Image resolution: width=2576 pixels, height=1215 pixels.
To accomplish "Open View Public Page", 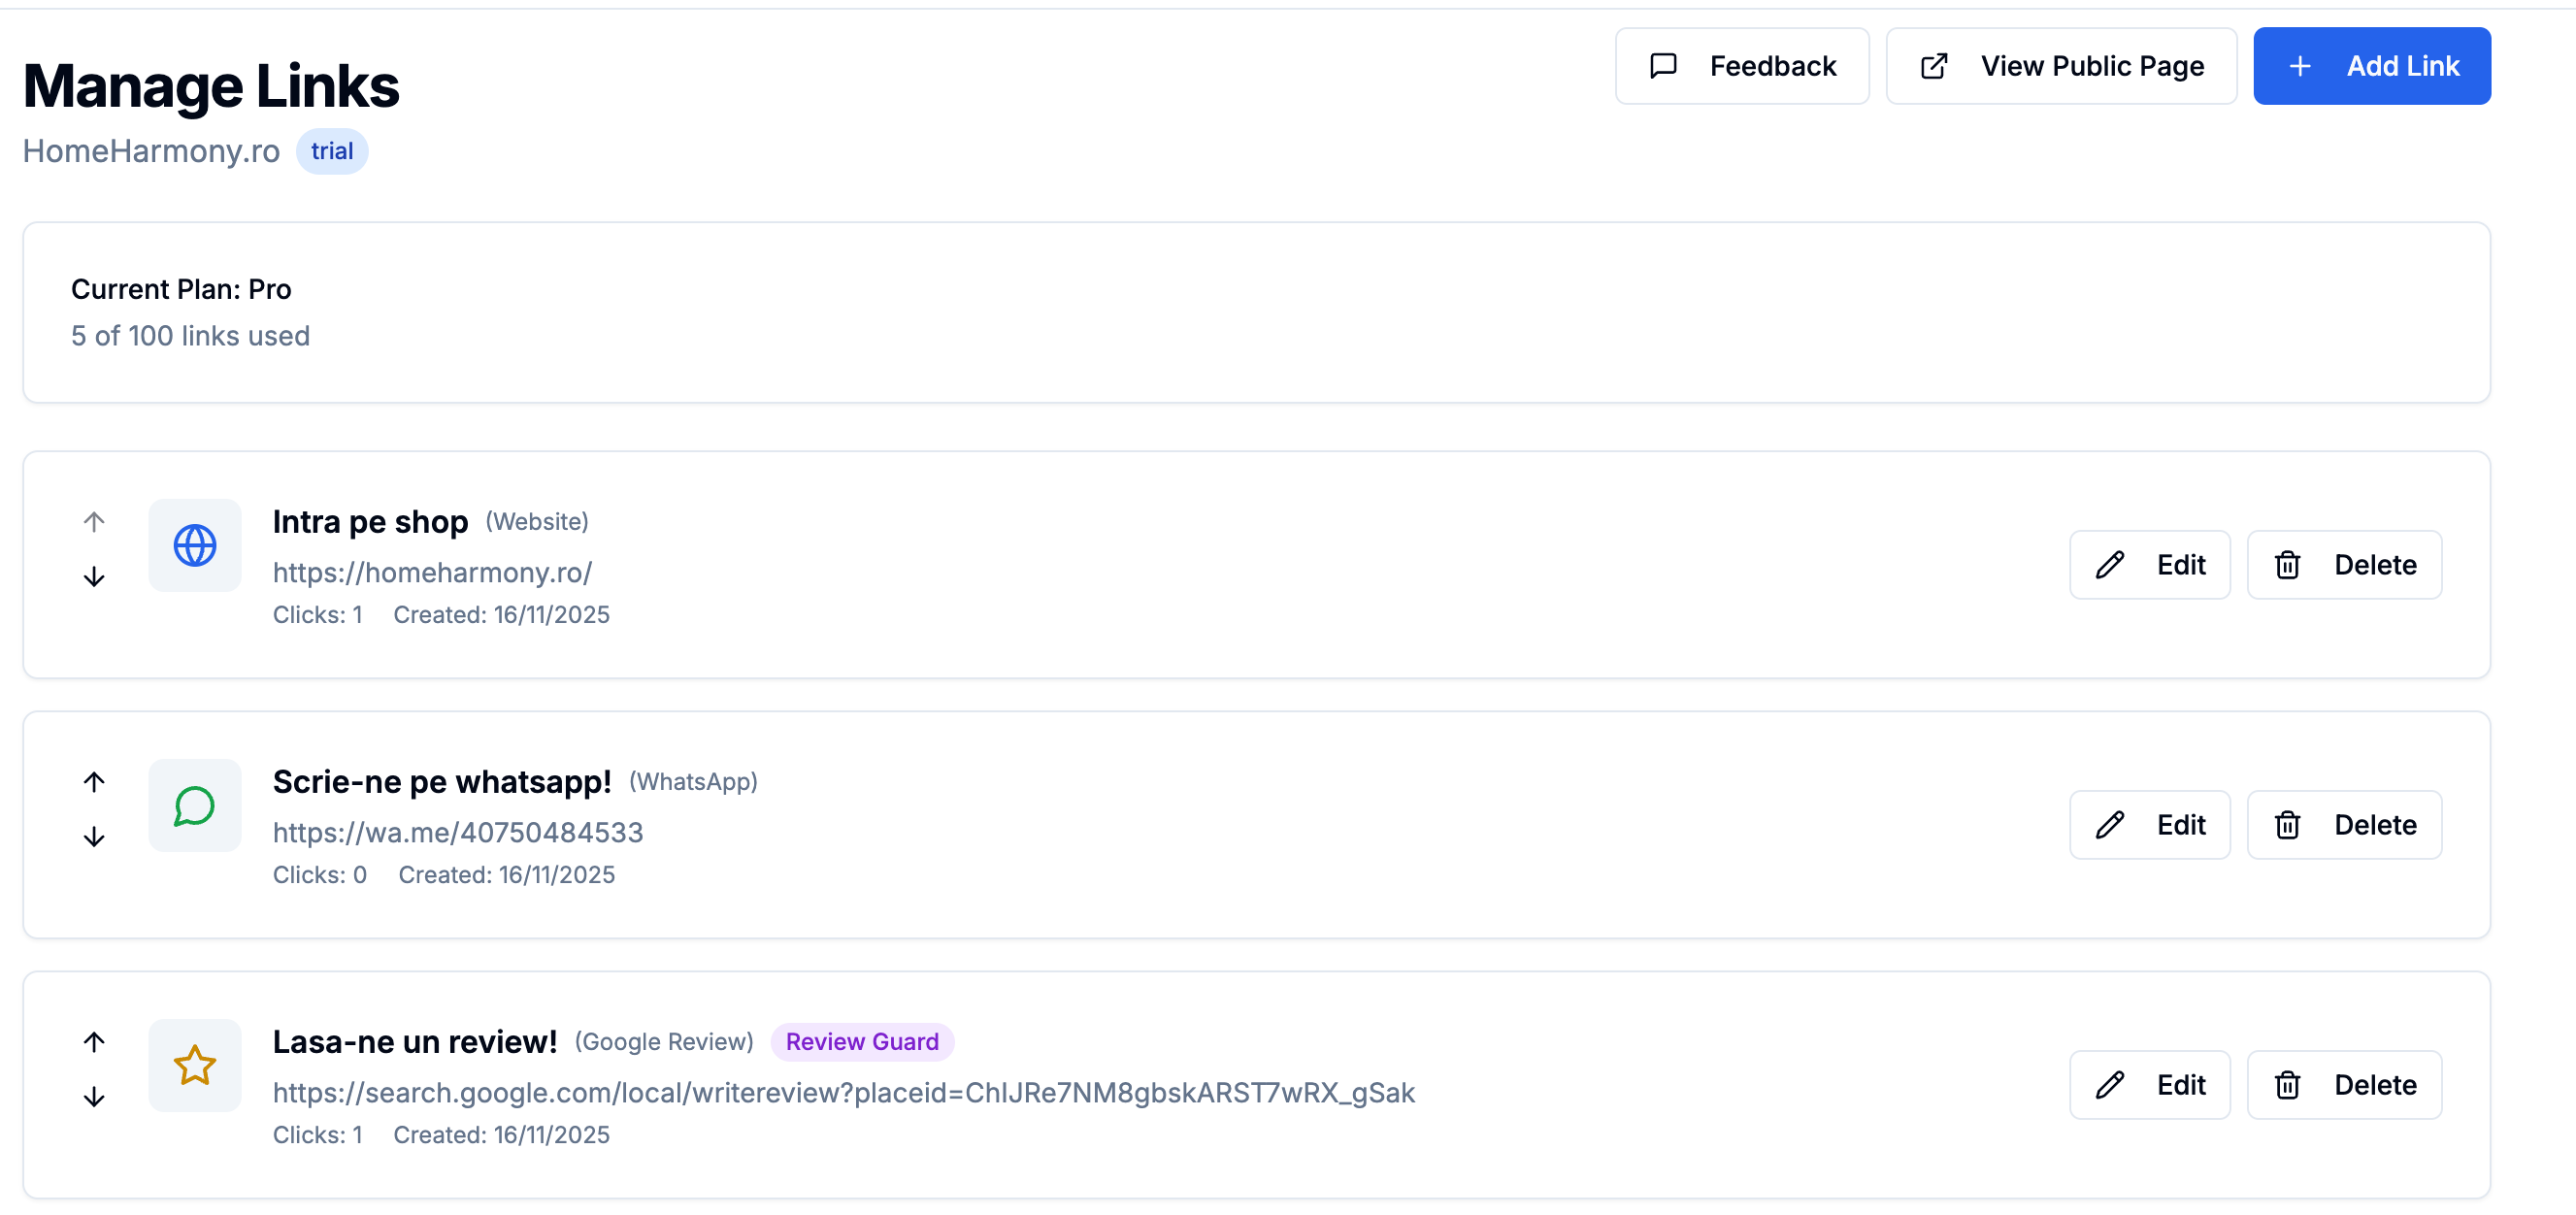I will pos(2060,66).
